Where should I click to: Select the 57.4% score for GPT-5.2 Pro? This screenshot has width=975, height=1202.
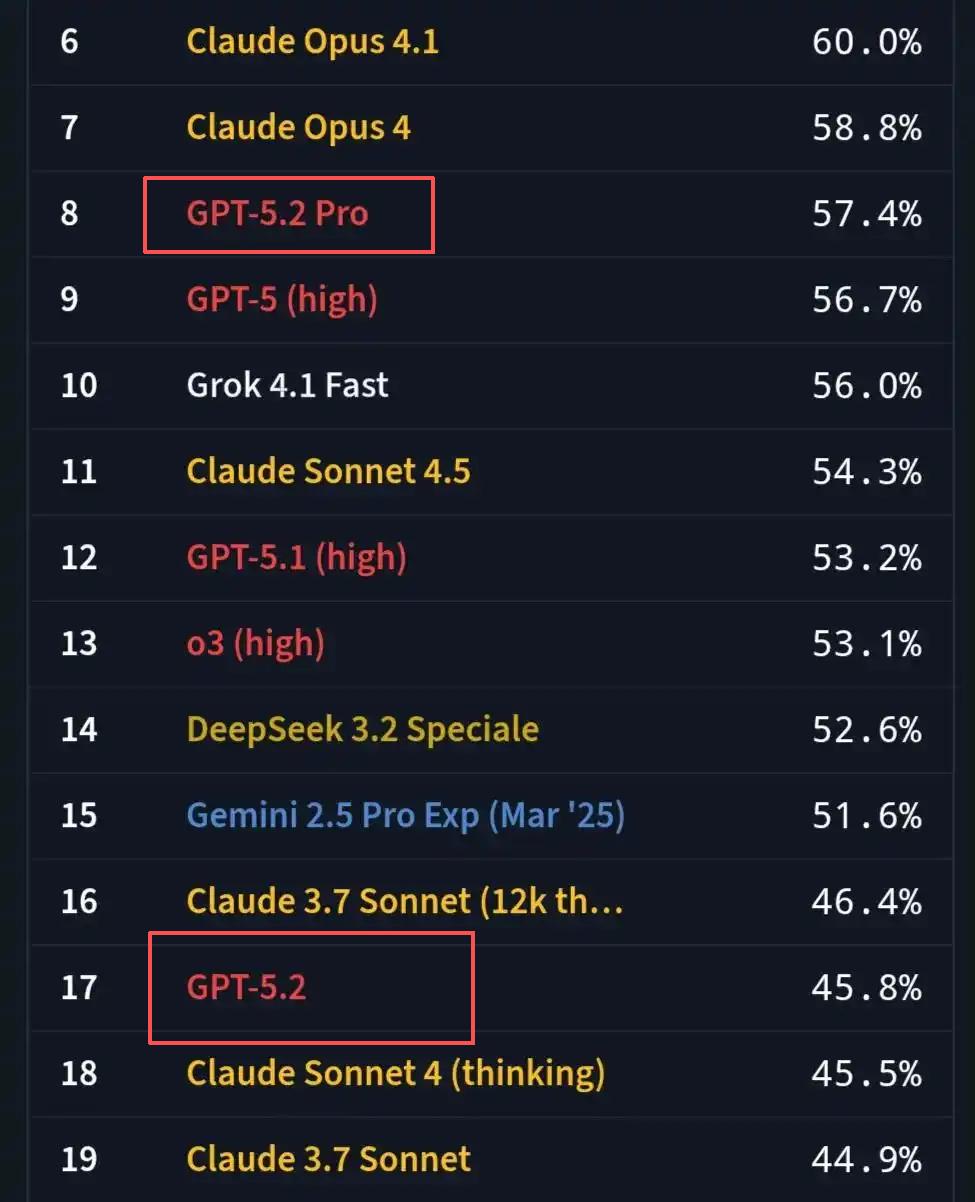[x=866, y=214]
